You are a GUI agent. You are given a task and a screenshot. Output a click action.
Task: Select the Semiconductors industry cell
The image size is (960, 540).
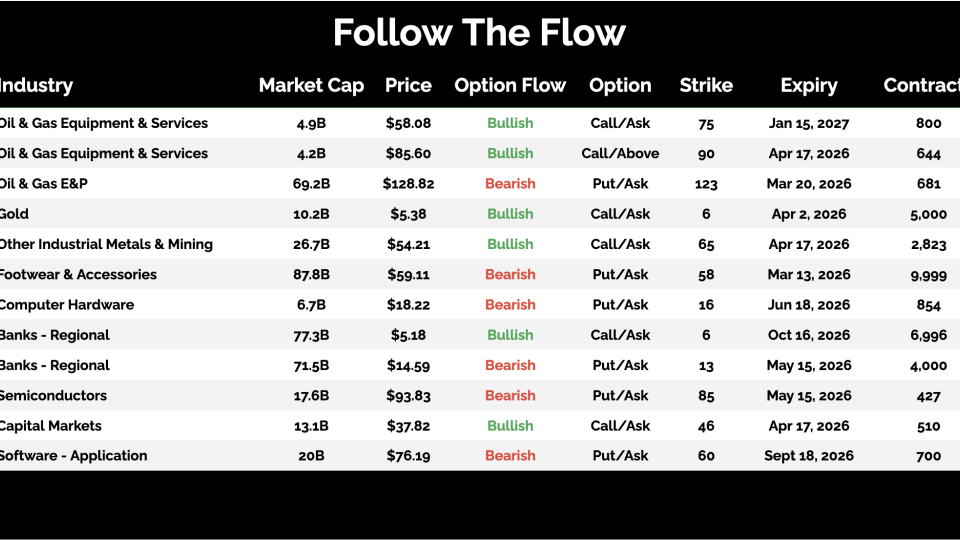[53, 396]
